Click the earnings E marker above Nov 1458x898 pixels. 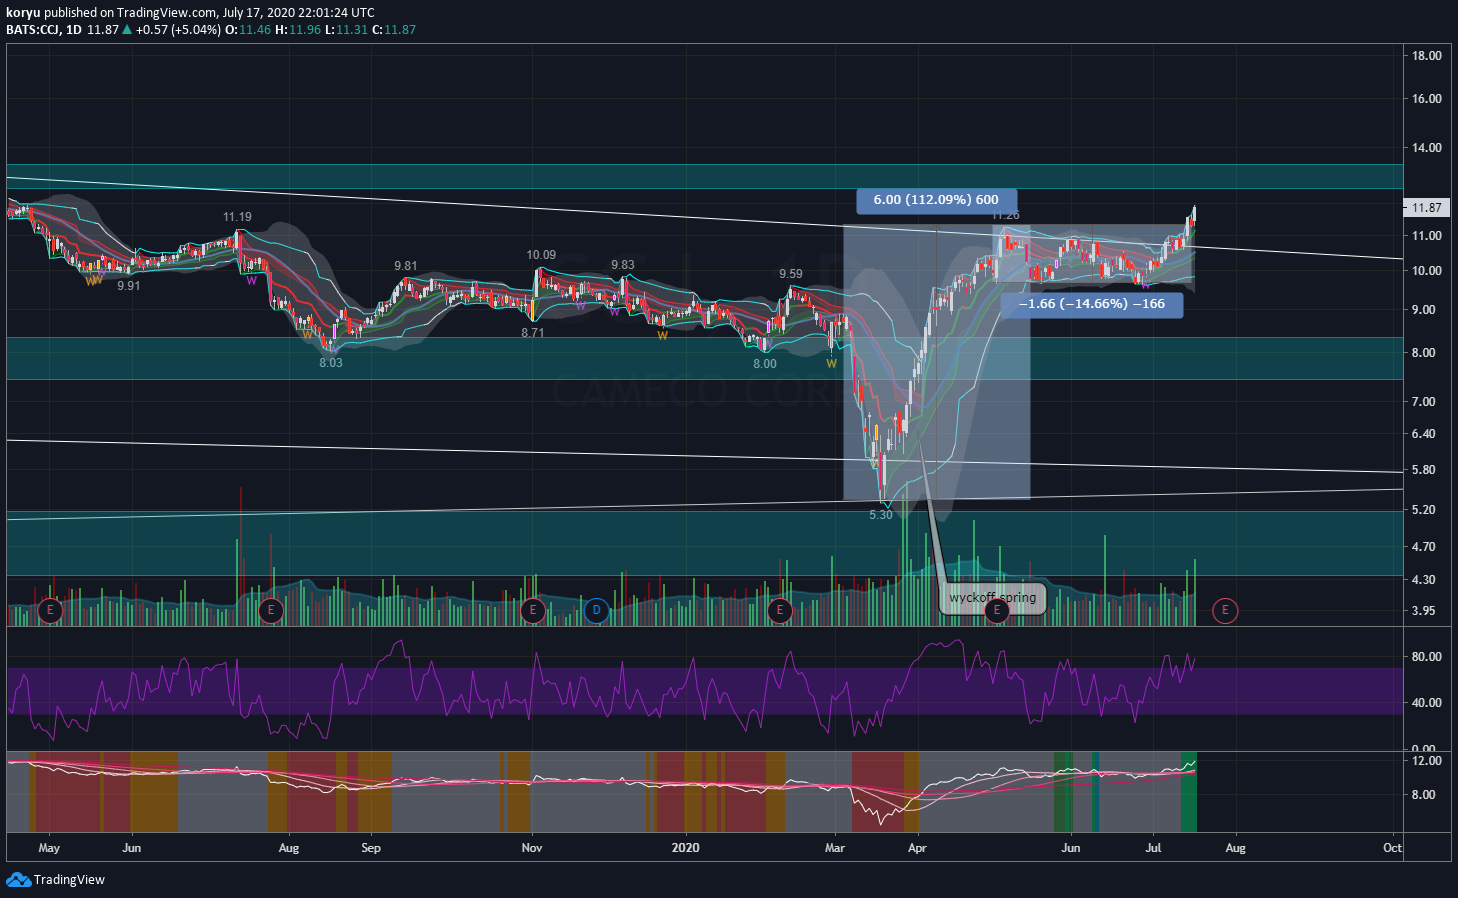(533, 610)
